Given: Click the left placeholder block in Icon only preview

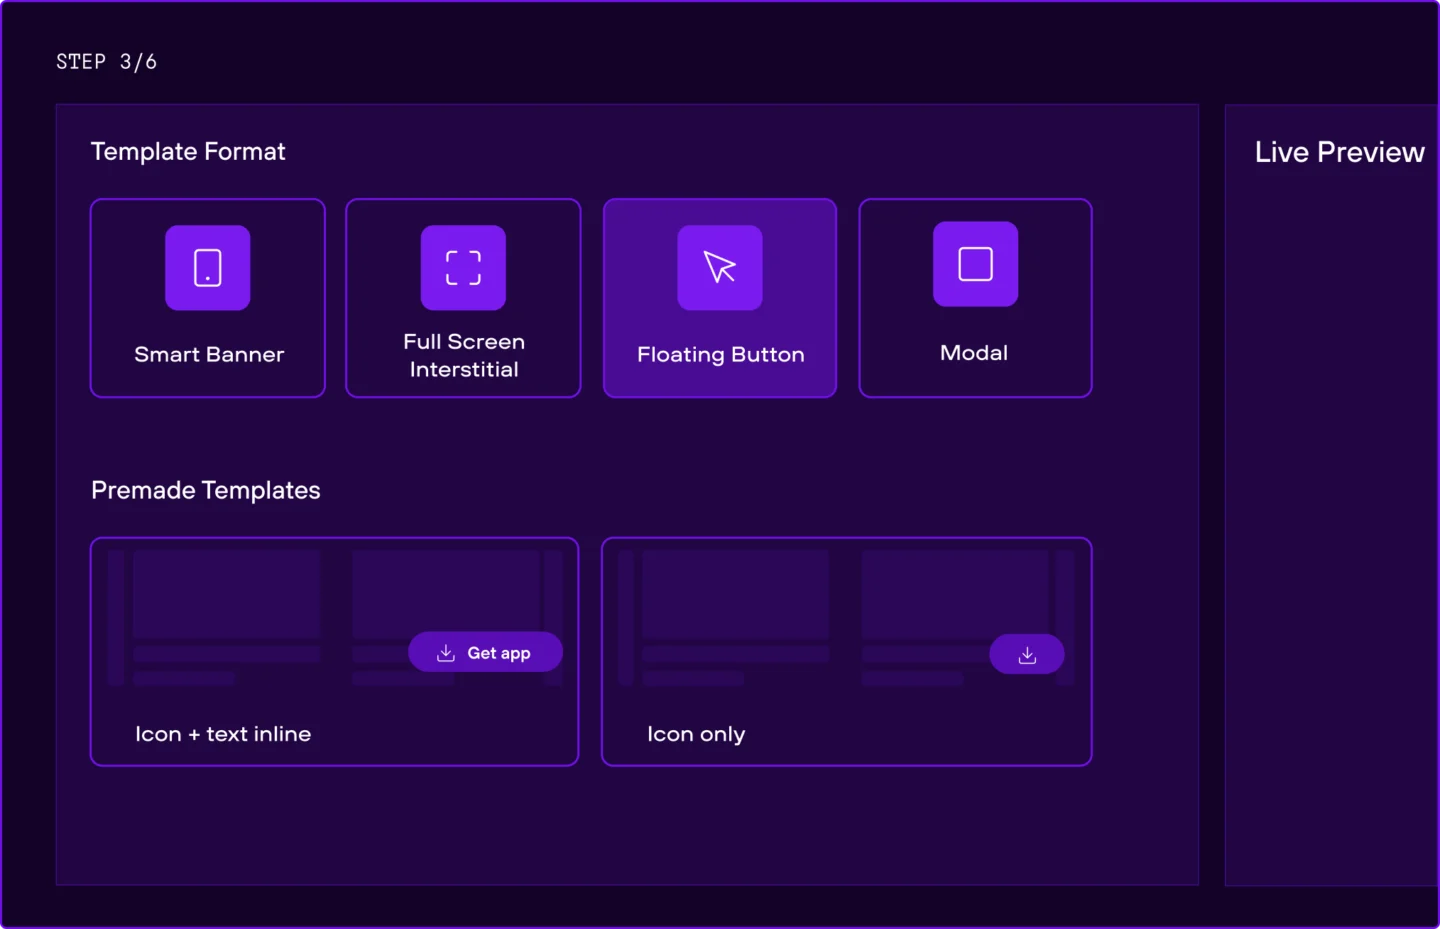Looking at the screenshot, I should [x=735, y=594].
